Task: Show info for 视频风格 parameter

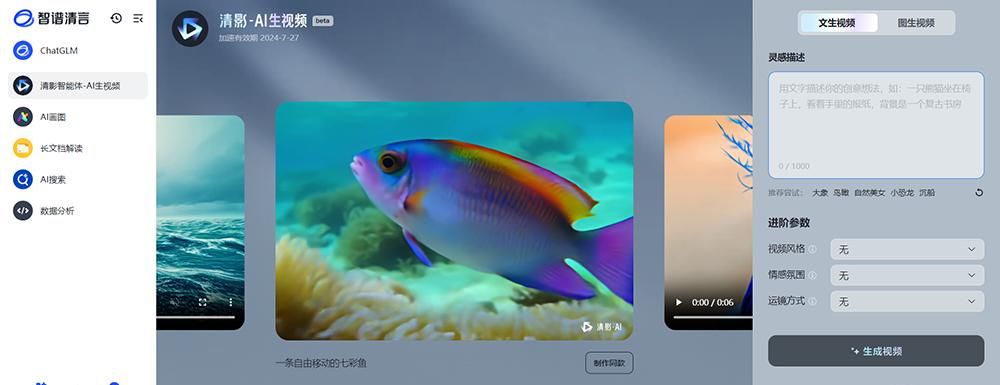Action: click(x=812, y=249)
